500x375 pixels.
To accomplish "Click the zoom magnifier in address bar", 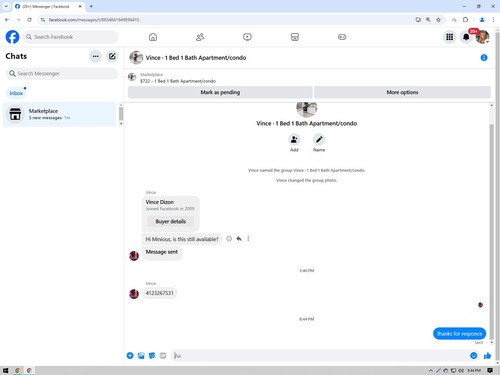I will pyautogui.click(x=428, y=20).
